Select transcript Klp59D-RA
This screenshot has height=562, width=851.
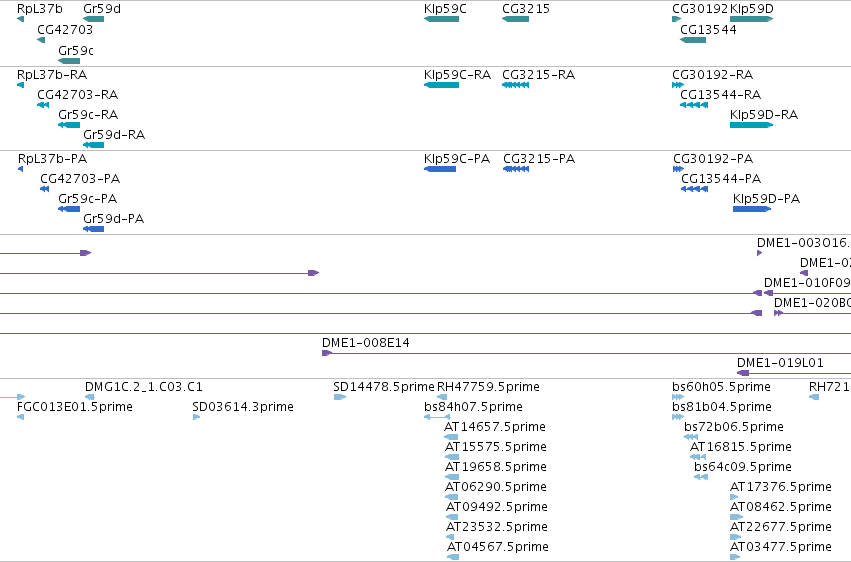coord(764,114)
